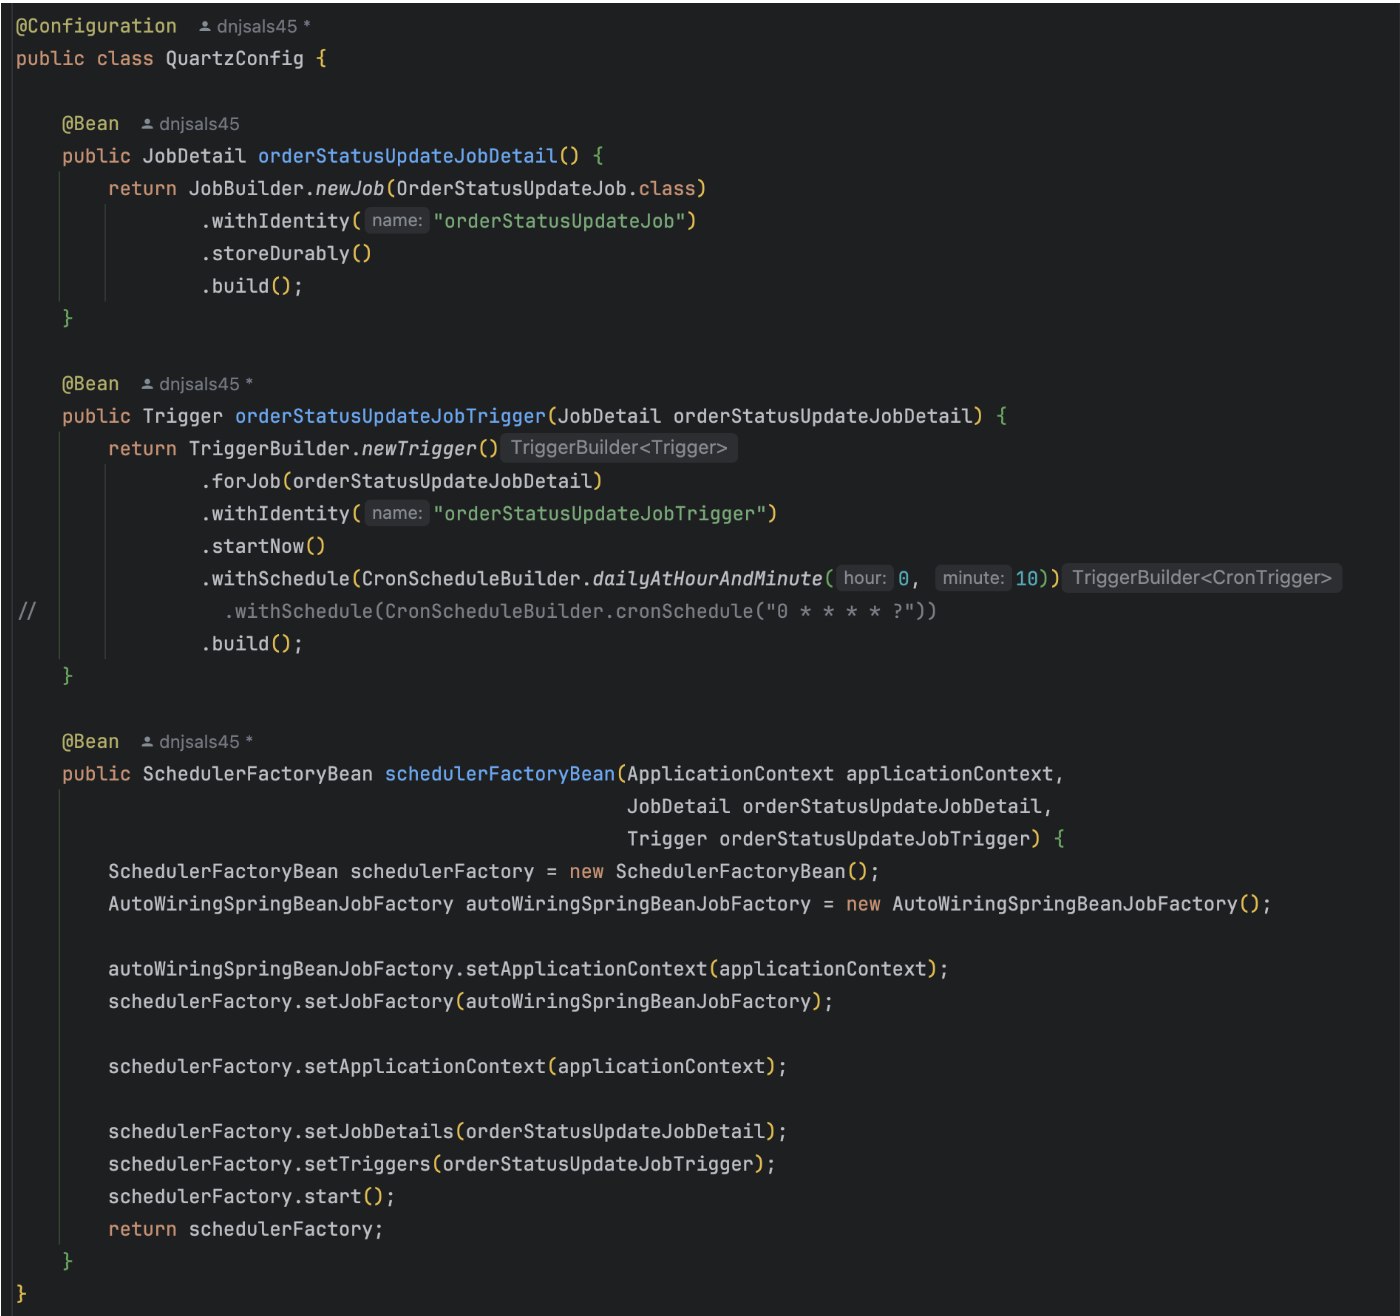Viewport: 1400px width, 1316px height.
Task: Click orderStatusUpdateJobTrigger method declaration name
Action: tap(391, 416)
